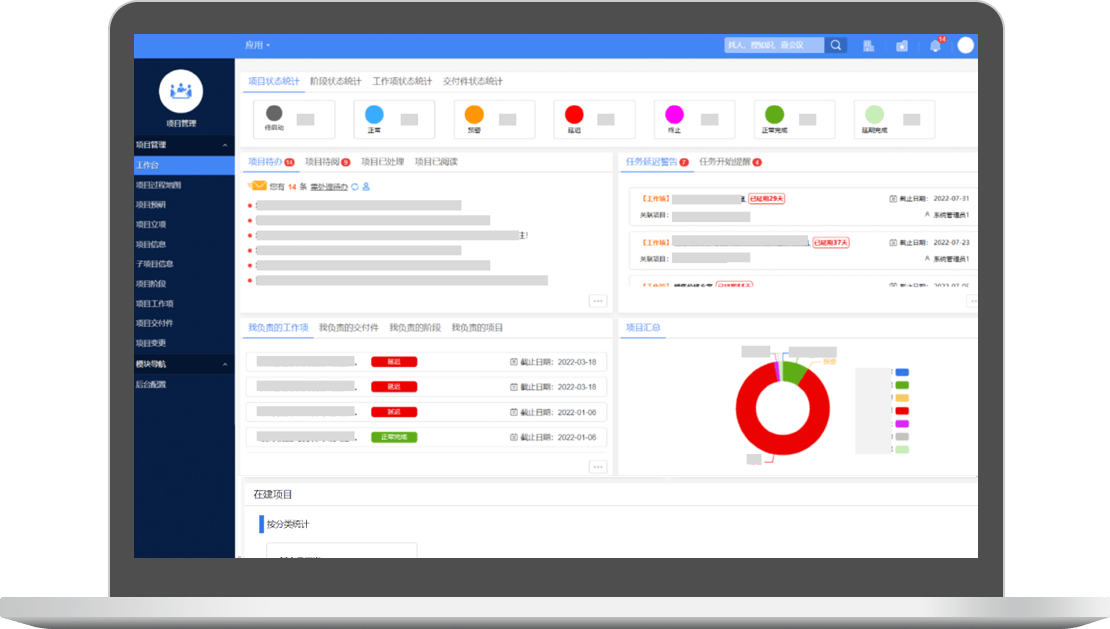
Task: Switch to 阶段状态统计 tab
Action: [x=335, y=81]
